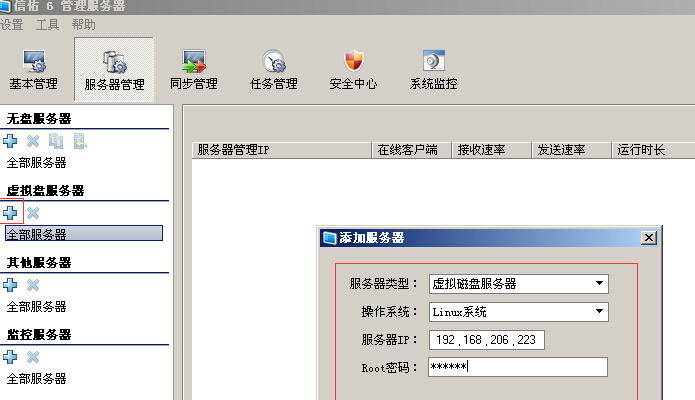Open the 安全中心 shield icon

353,61
